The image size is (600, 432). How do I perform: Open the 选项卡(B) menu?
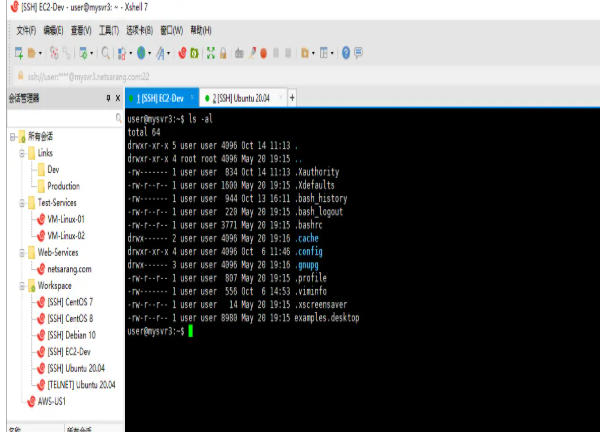140,31
